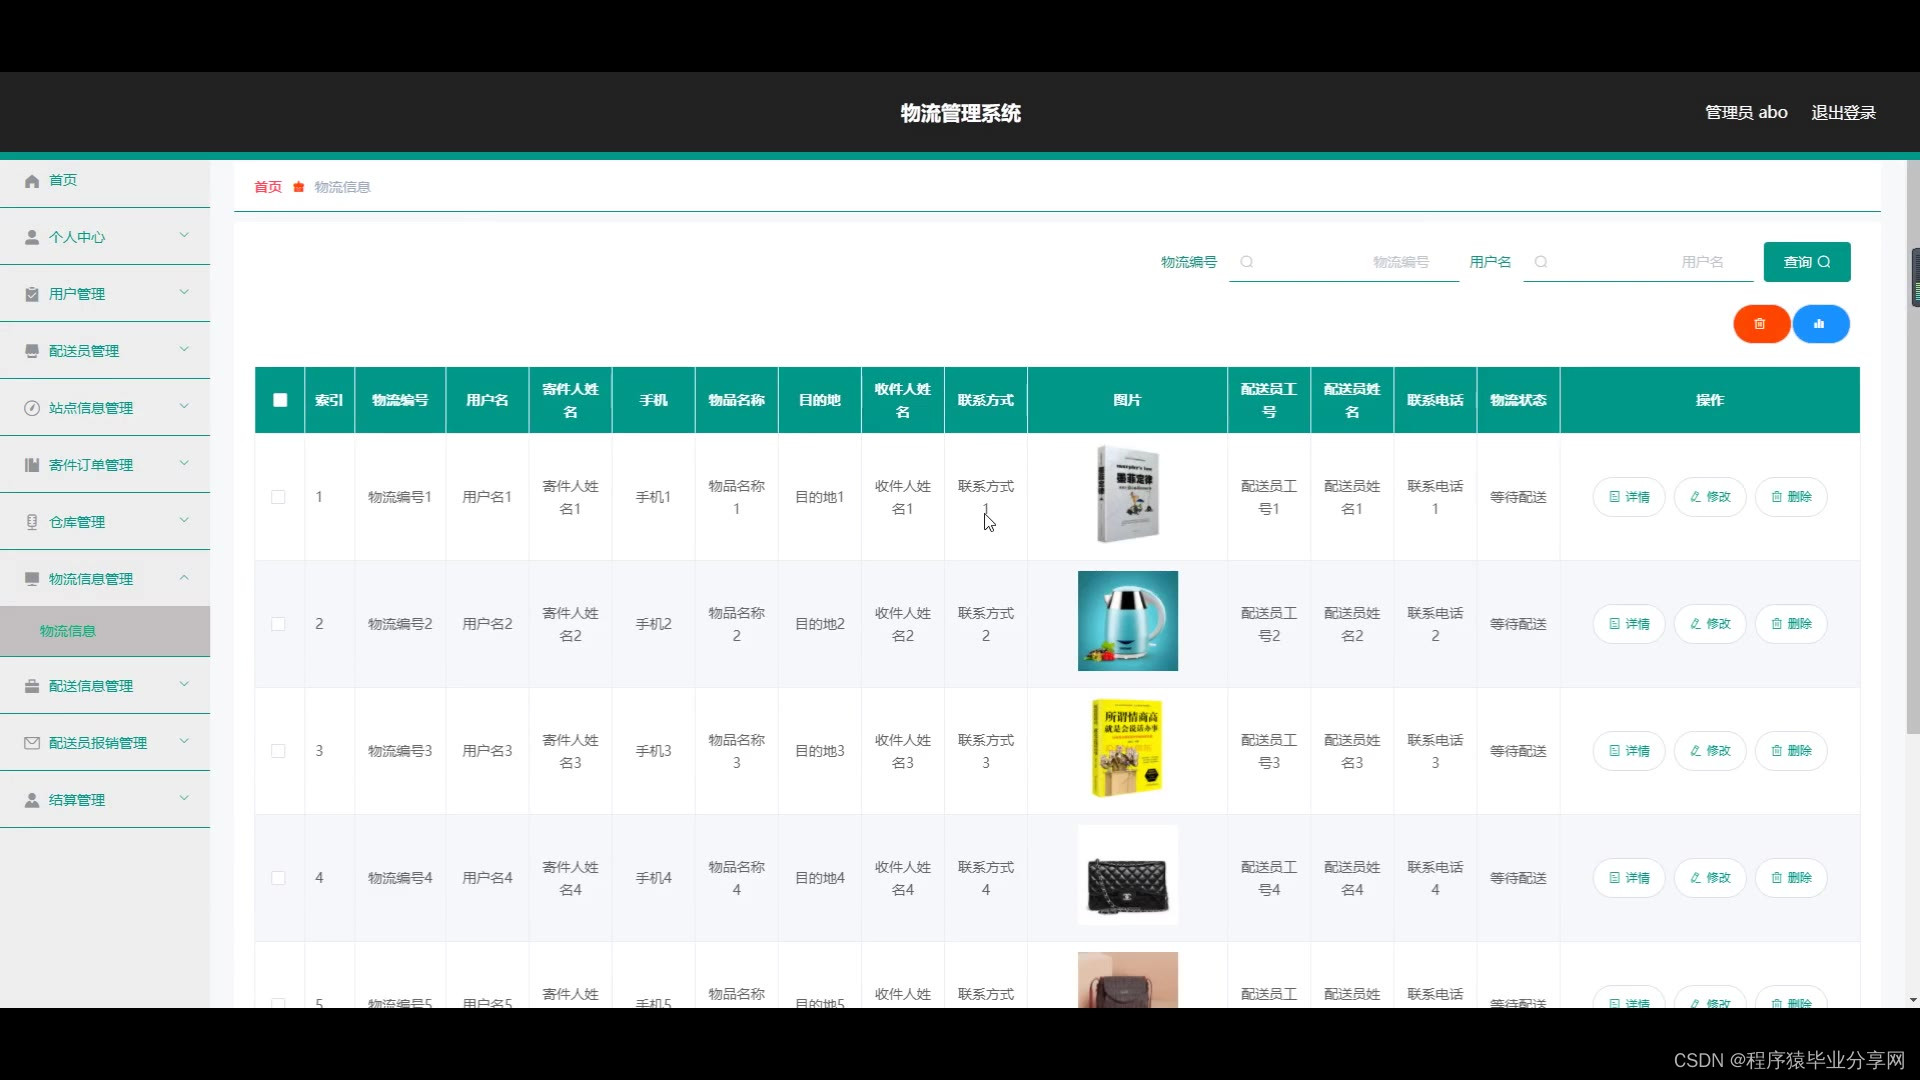
Task: Click the home icon in sidebar
Action: point(32,181)
